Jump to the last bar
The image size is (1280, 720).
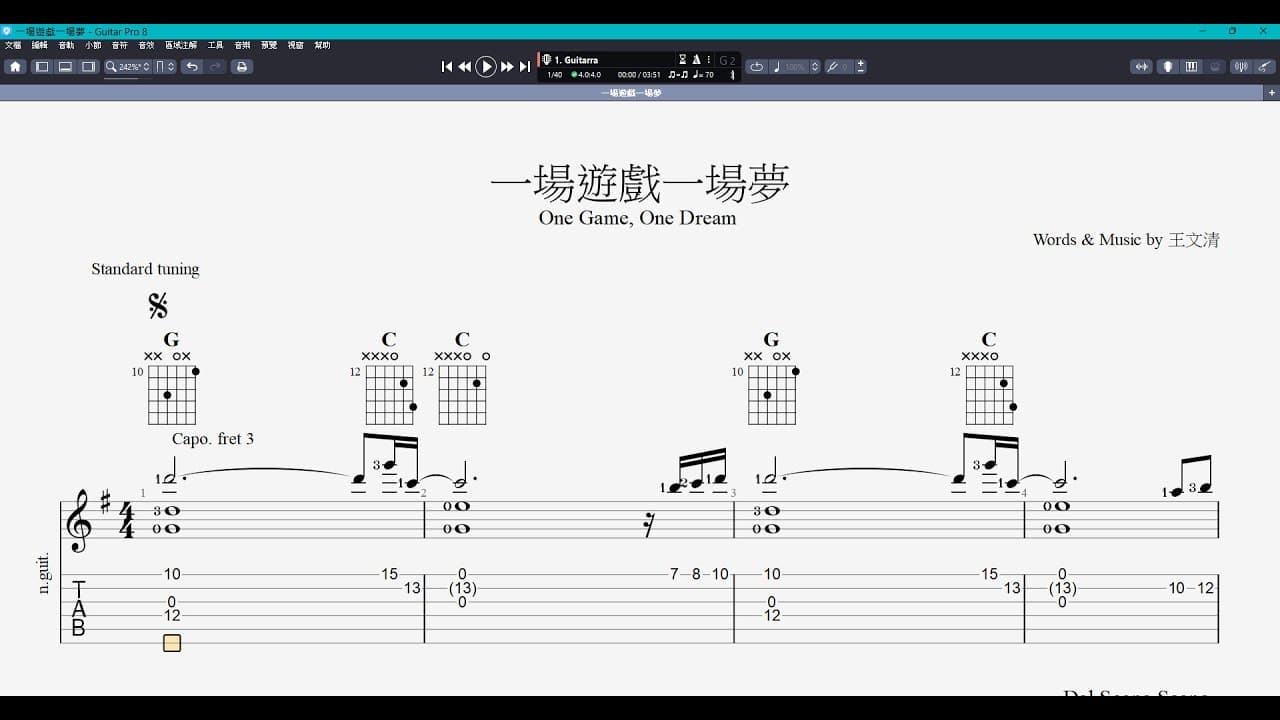(524, 67)
